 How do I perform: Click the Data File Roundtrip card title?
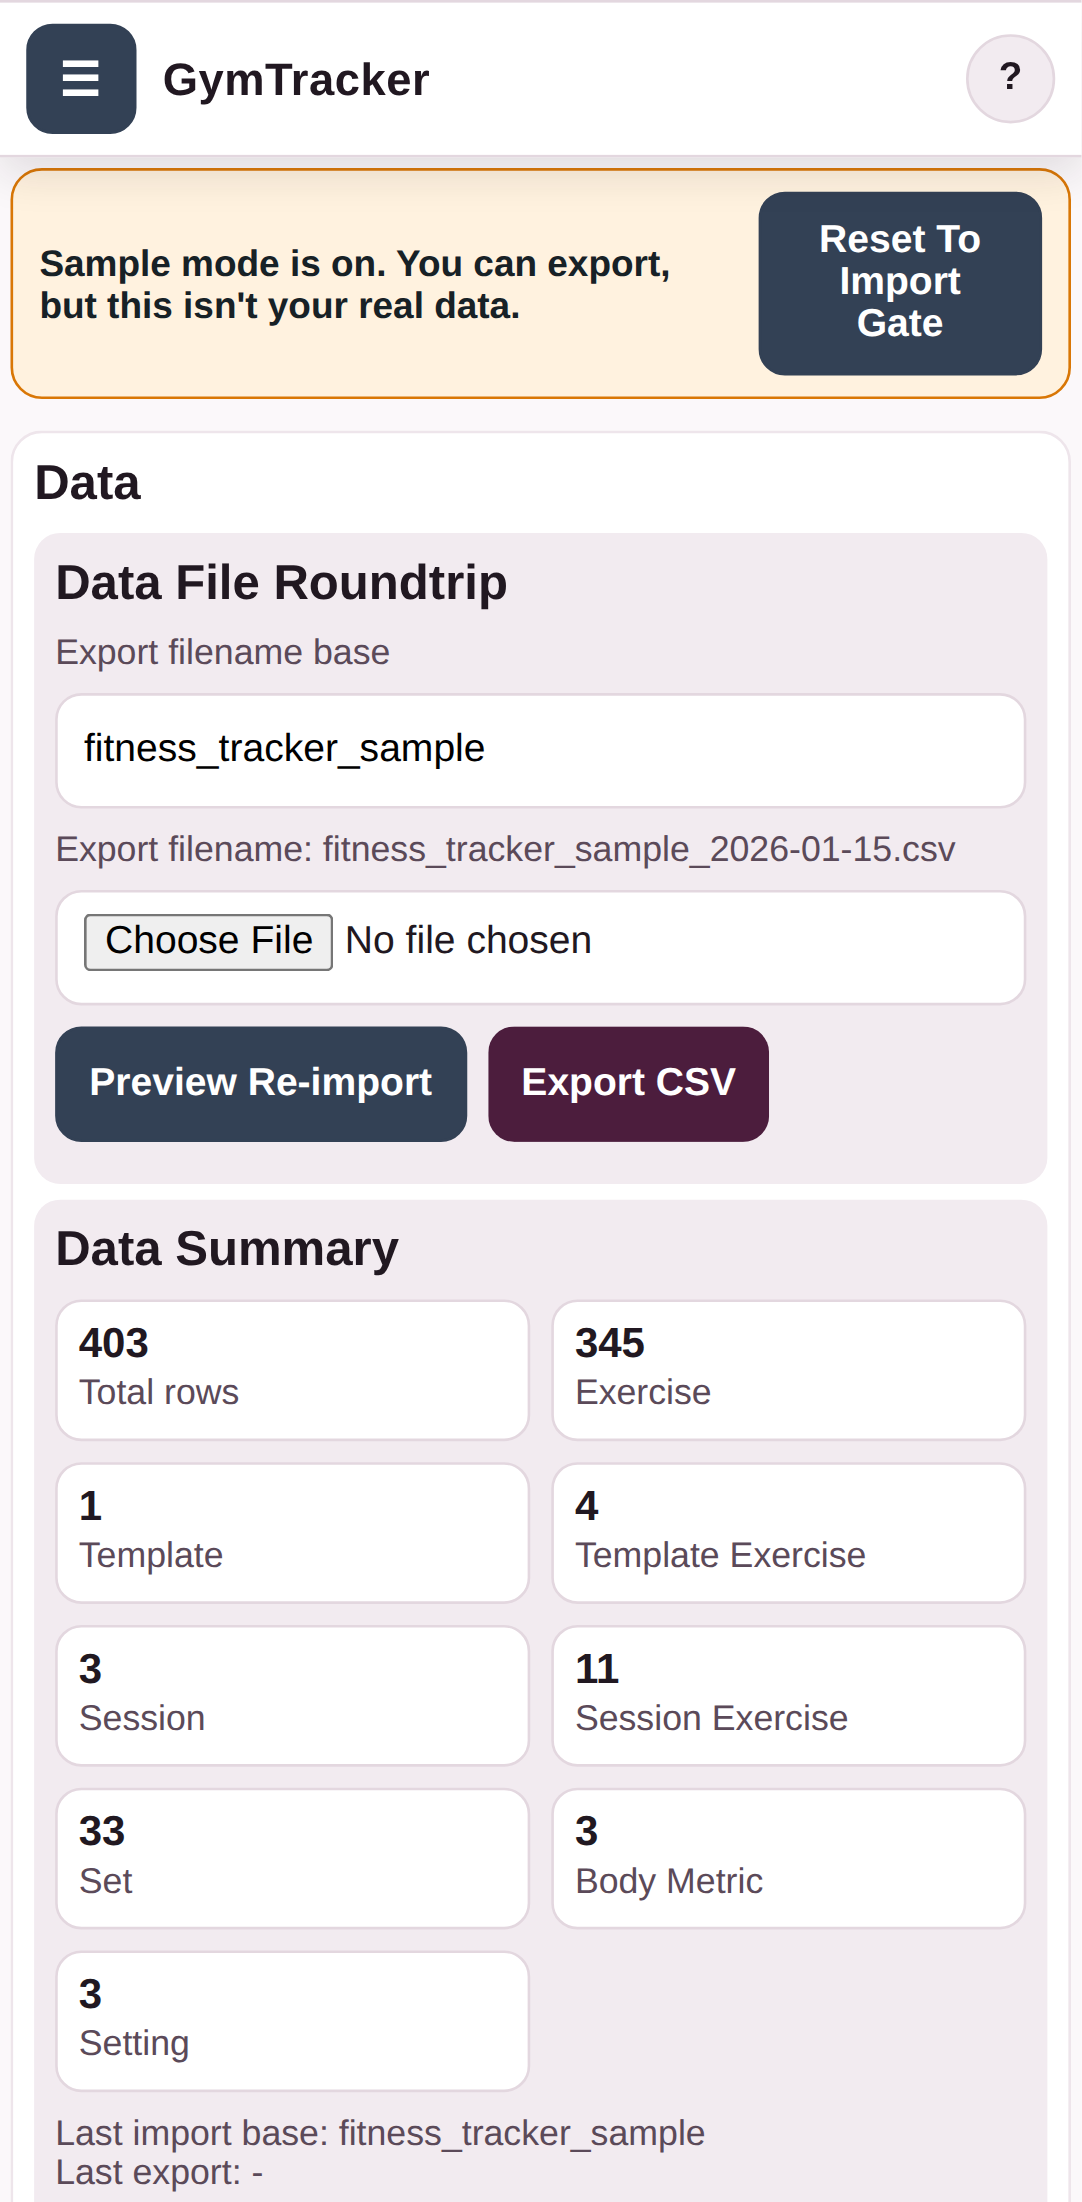pos(281,583)
